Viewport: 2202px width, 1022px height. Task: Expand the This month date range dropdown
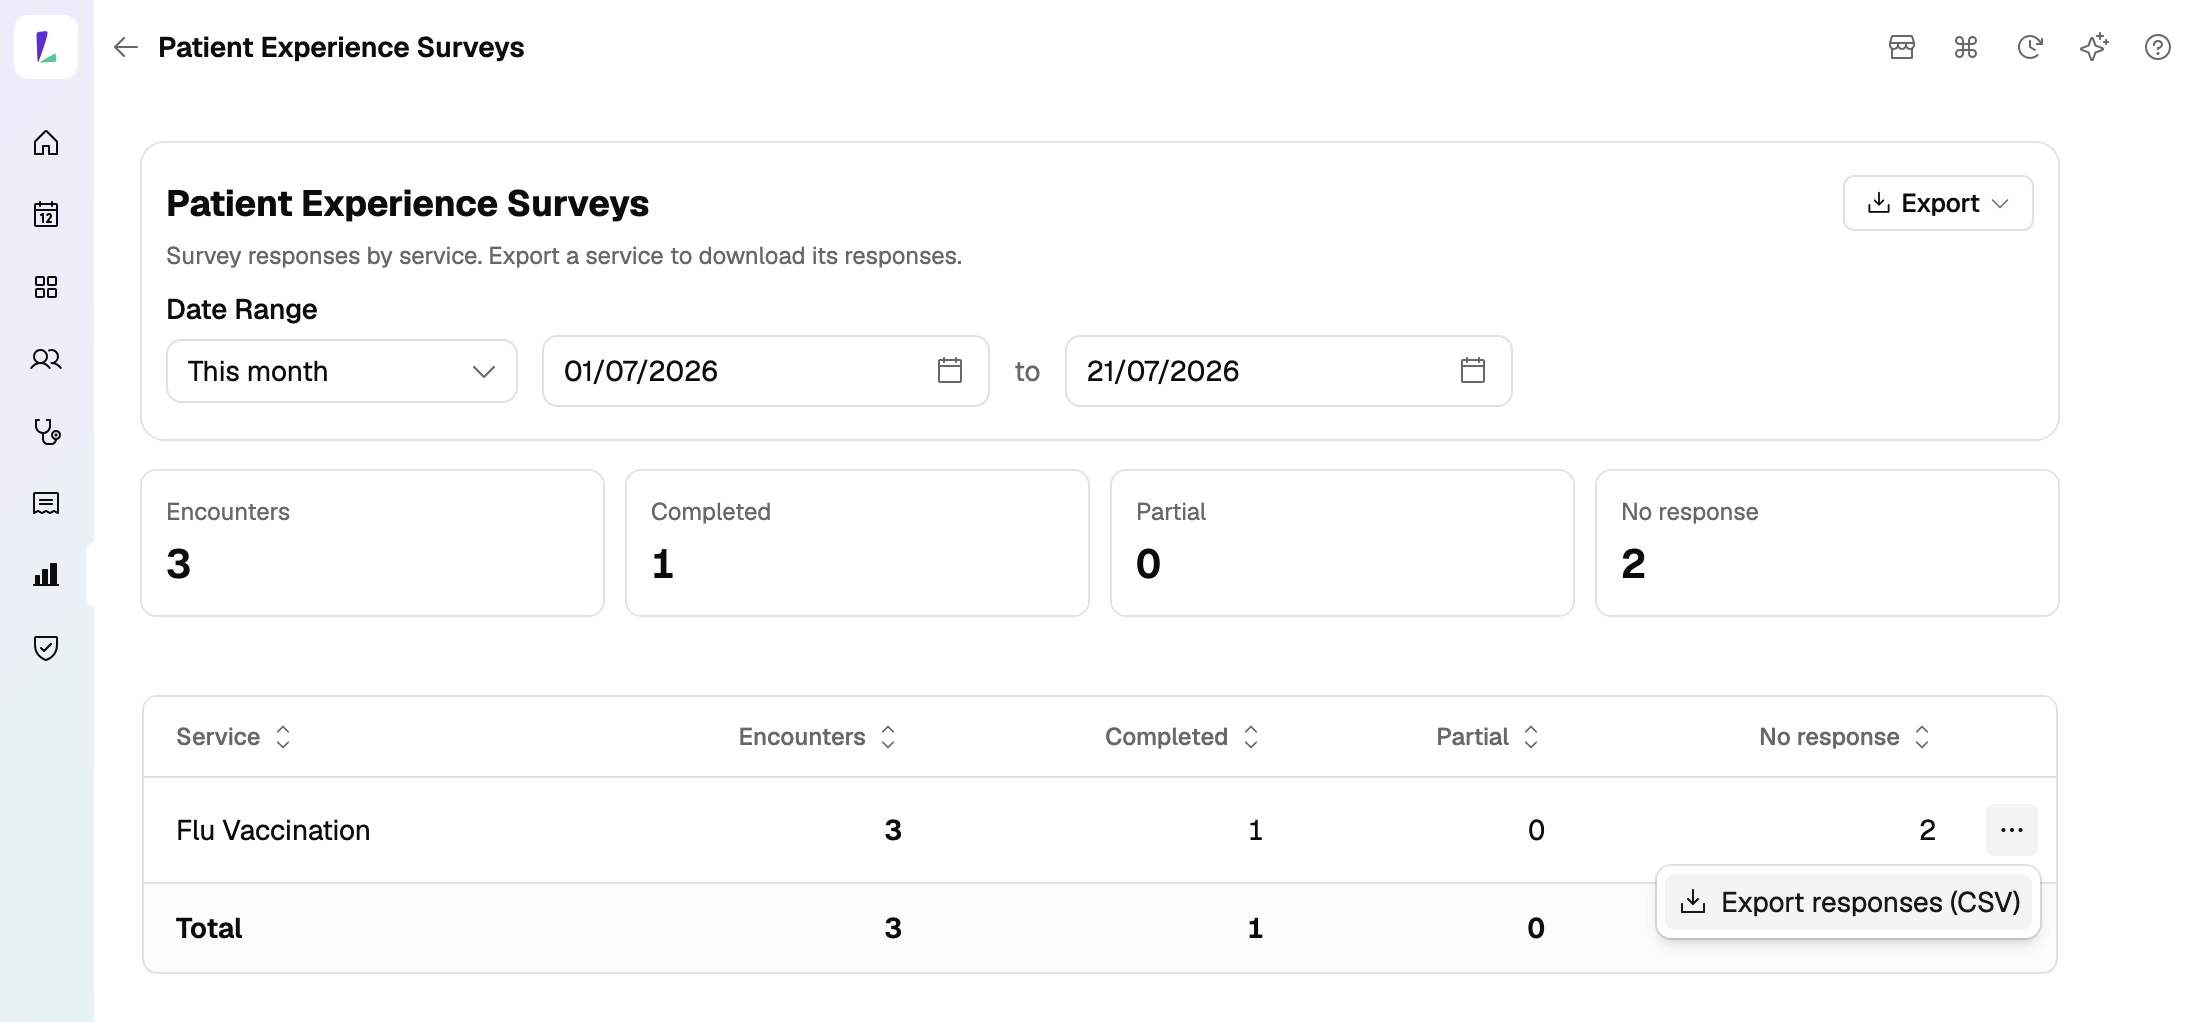[342, 371]
